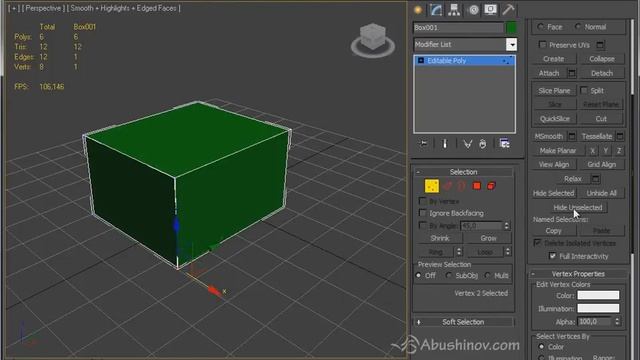Viewport: 640px width, 360px height.
Task: Select Vertex sub-object level icon
Action: 431,186
